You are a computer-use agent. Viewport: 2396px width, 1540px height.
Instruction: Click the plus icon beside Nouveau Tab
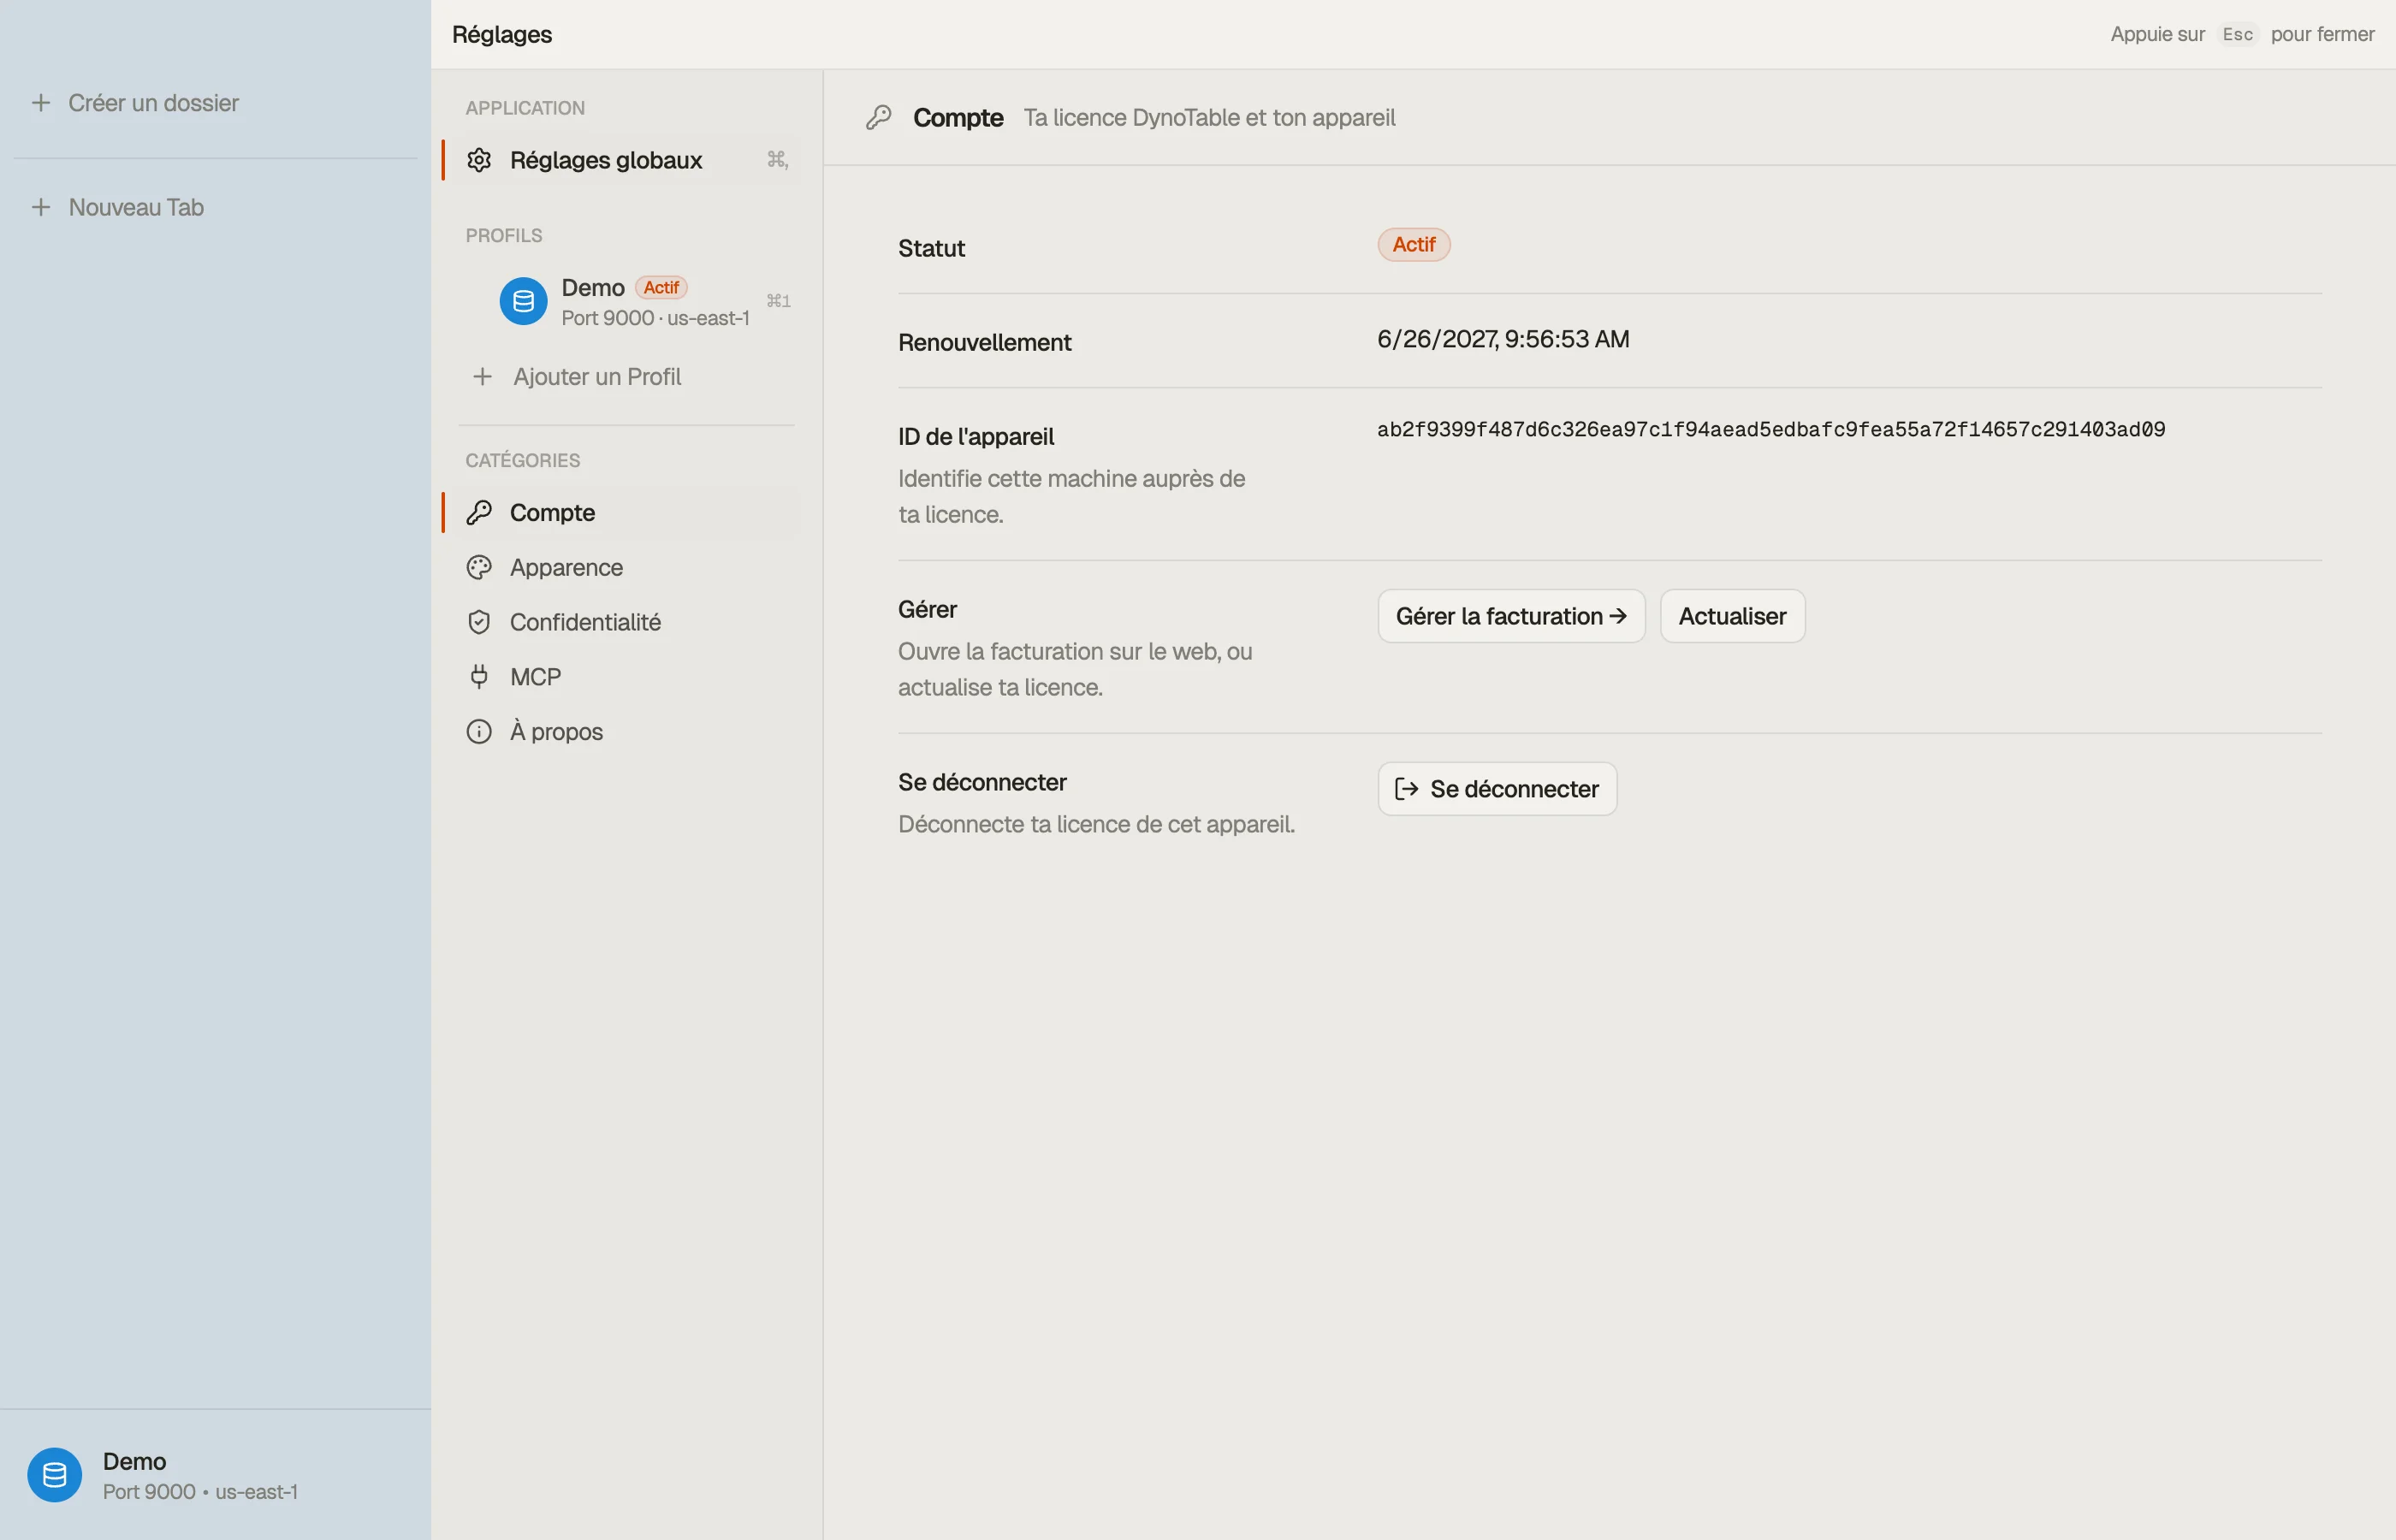[41, 207]
